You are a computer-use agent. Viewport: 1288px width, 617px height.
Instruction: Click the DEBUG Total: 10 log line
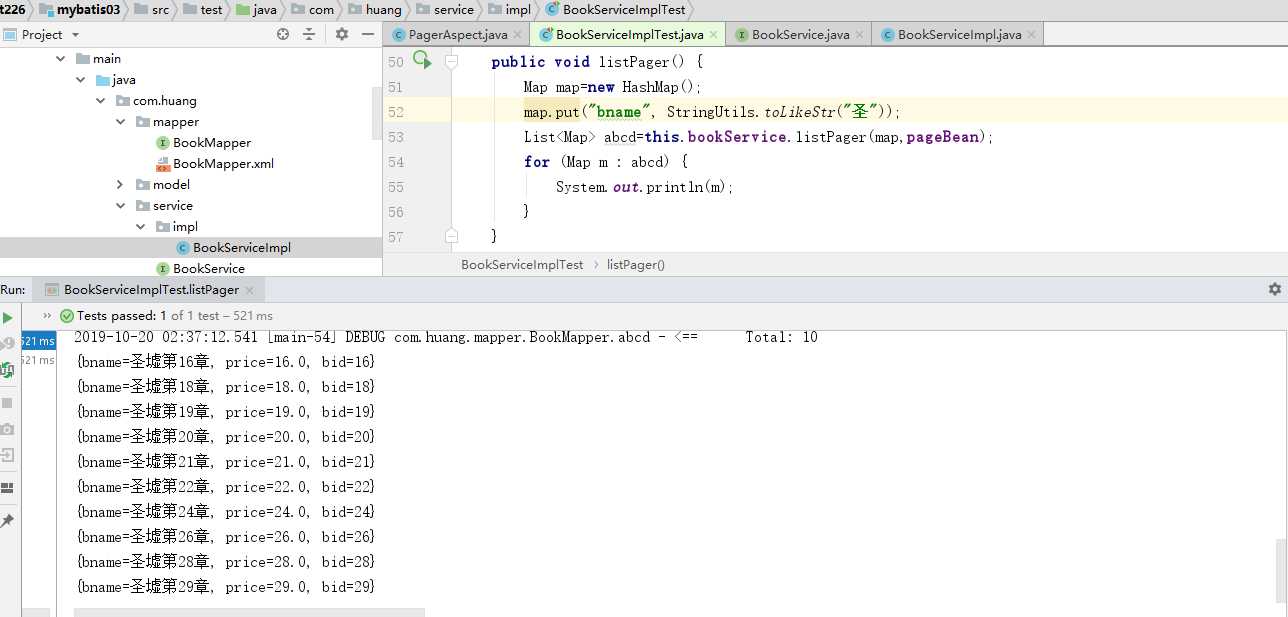(x=446, y=337)
